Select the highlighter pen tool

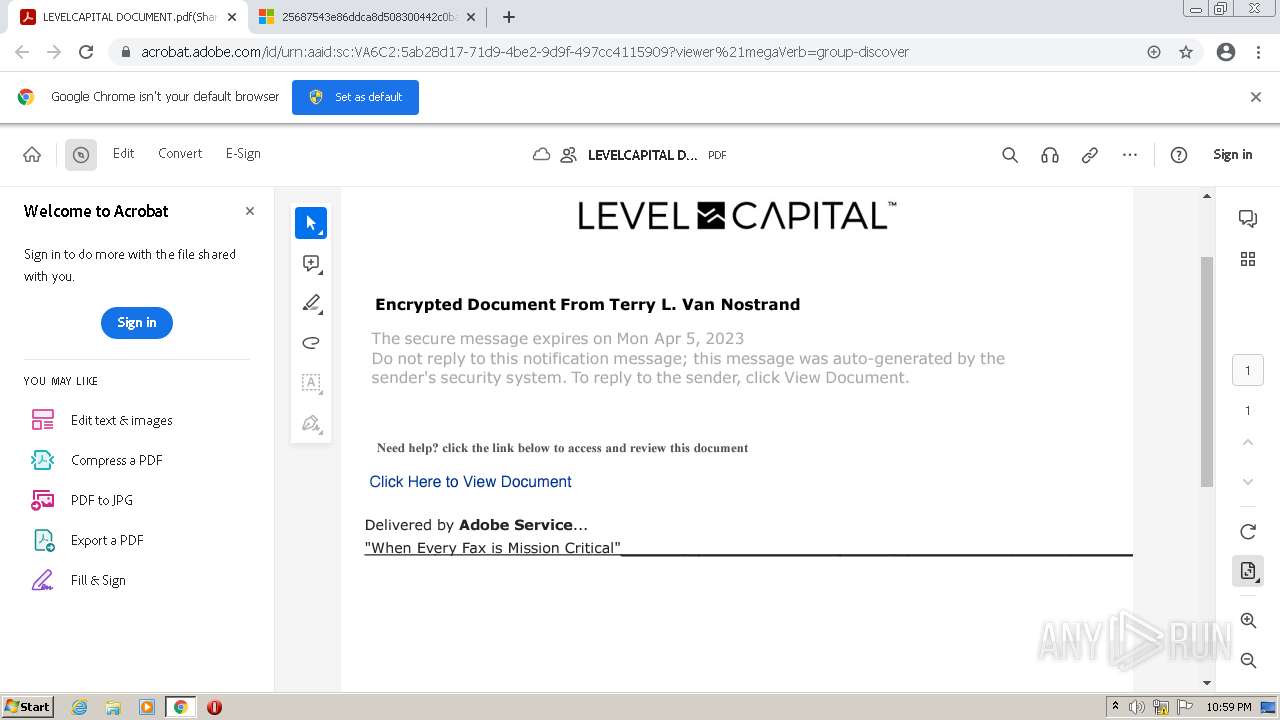[311, 303]
